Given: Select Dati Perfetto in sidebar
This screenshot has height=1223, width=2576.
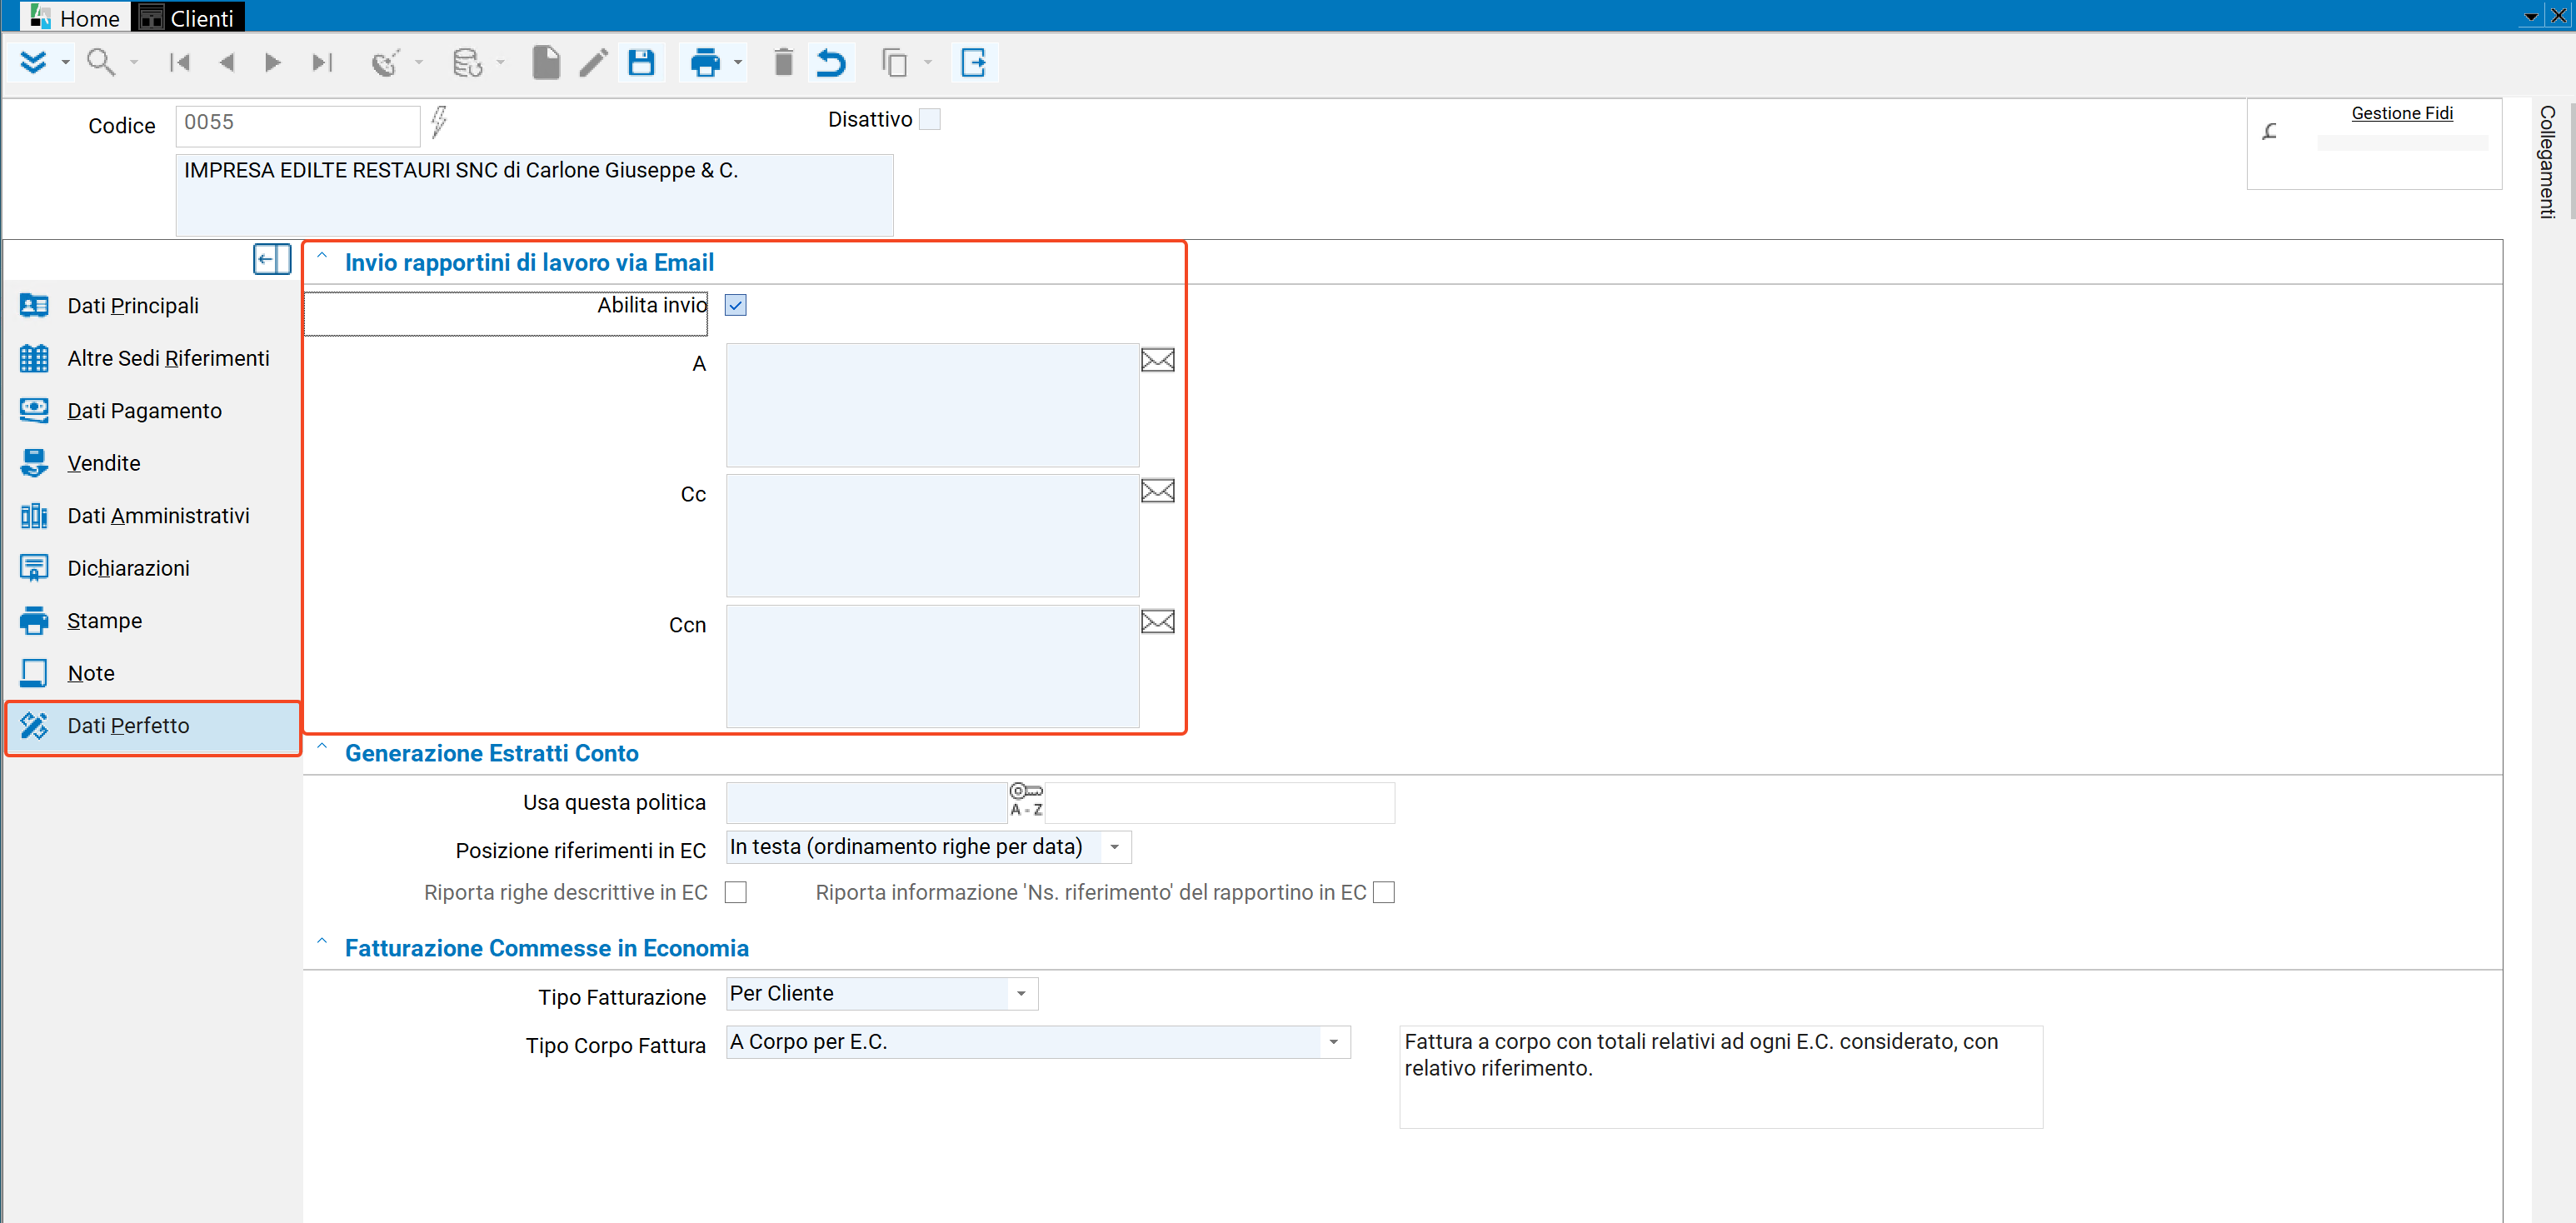Looking at the screenshot, I should point(152,726).
